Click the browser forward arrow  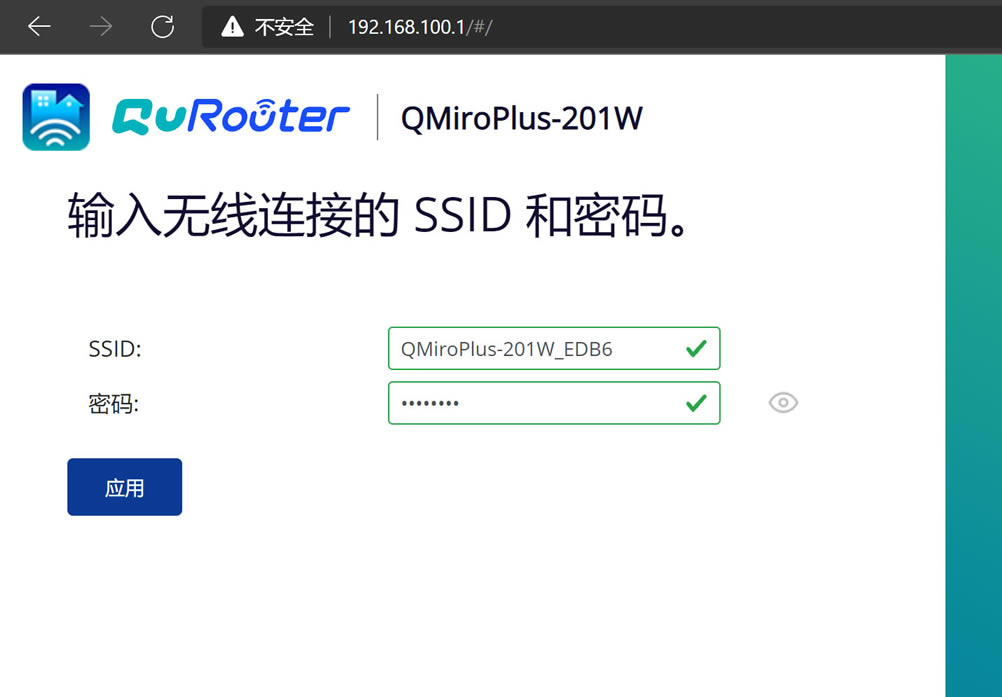(x=101, y=27)
